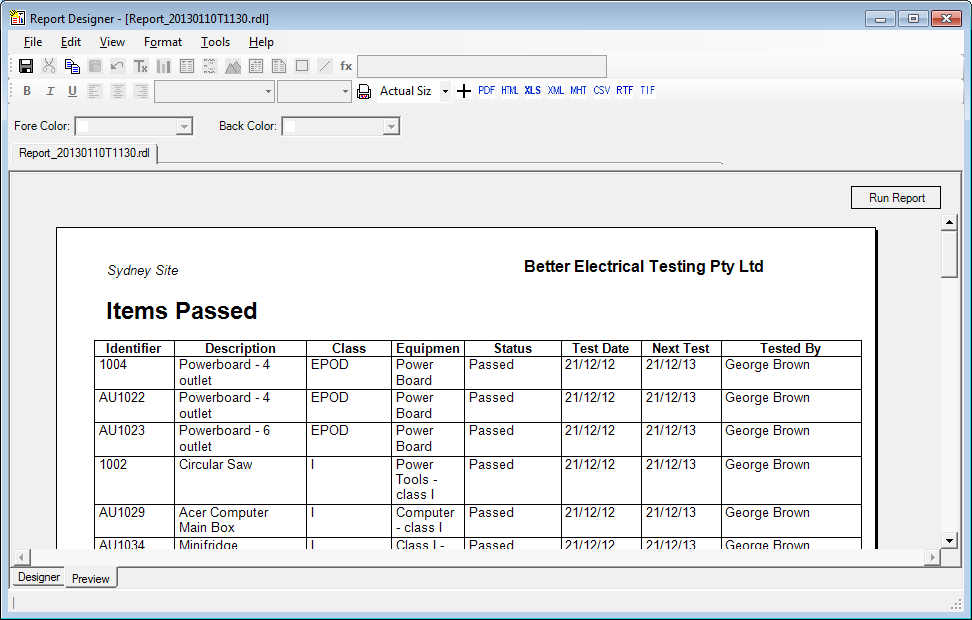This screenshot has width=972, height=620.
Task: Click the expression input field
Action: (481, 66)
